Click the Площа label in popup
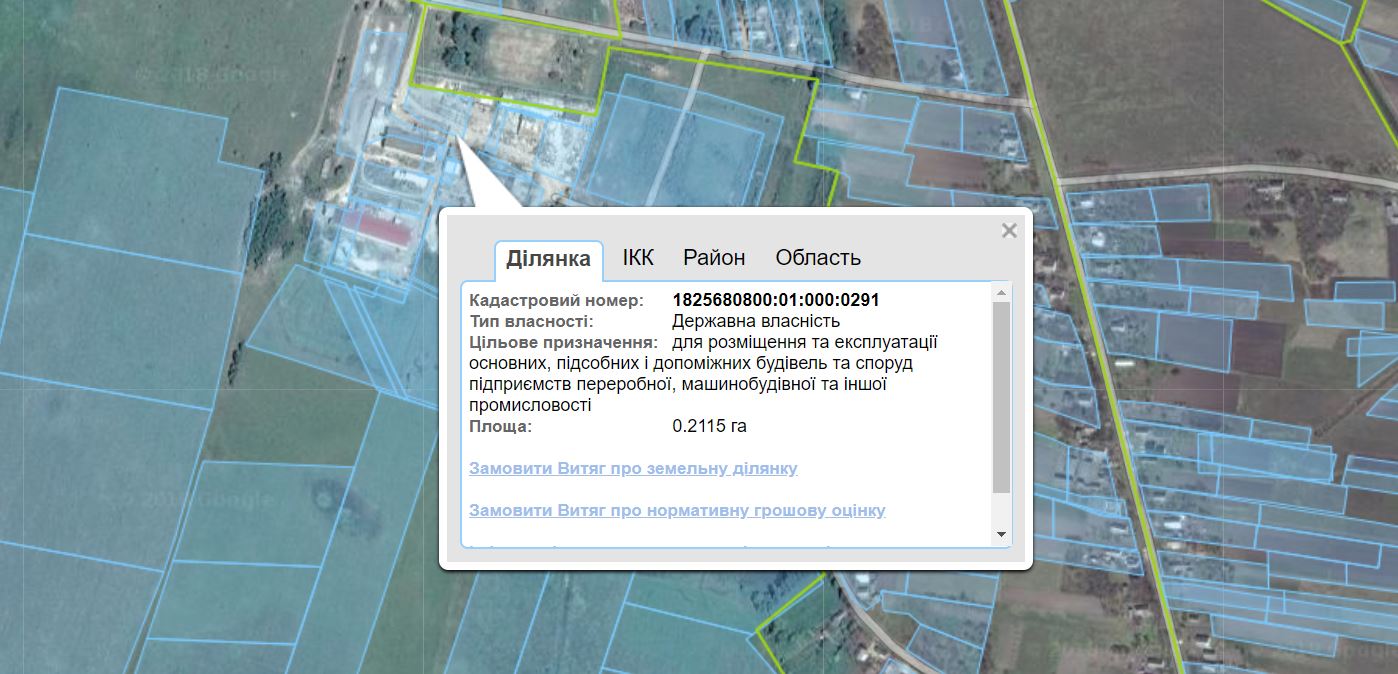This screenshot has width=1398, height=674. 500,426
